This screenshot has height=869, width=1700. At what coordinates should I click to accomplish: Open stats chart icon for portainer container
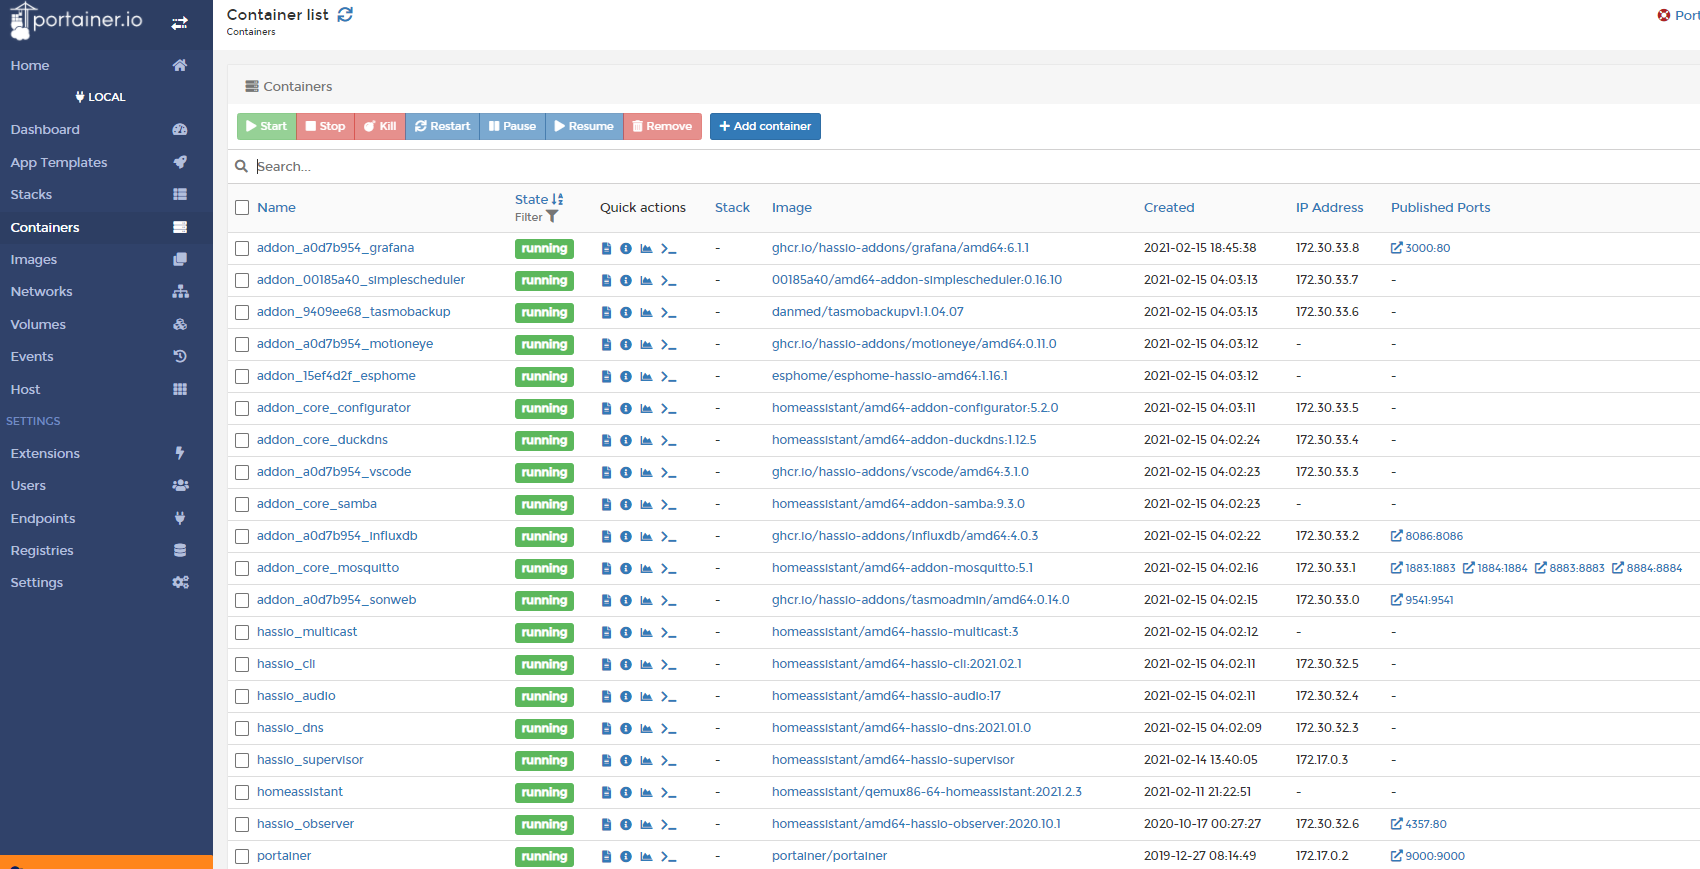[x=646, y=857]
